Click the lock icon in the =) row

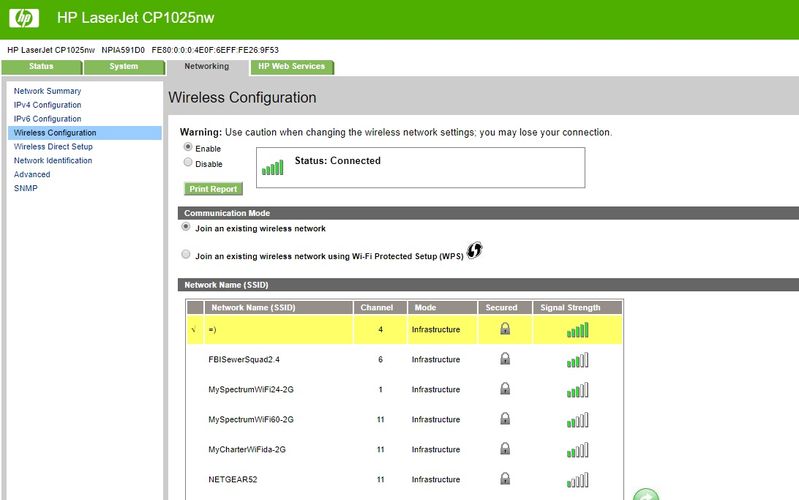[x=505, y=329]
